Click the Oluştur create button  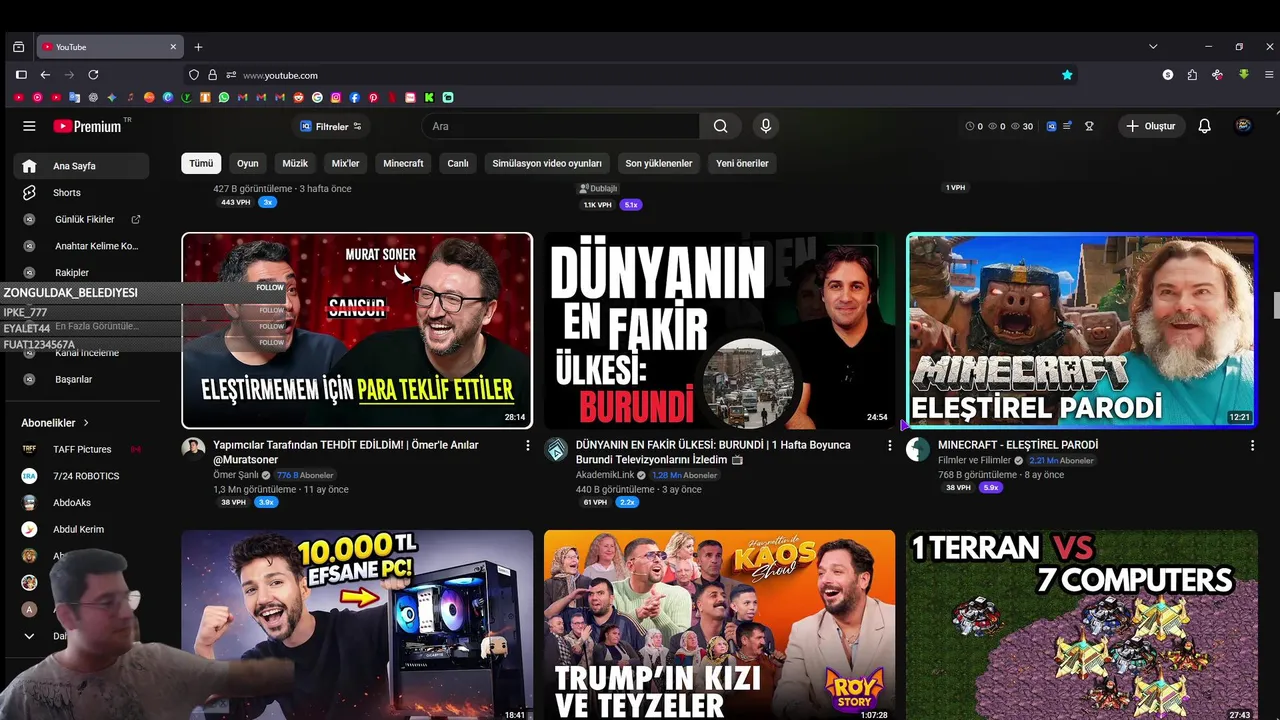pos(1151,126)
